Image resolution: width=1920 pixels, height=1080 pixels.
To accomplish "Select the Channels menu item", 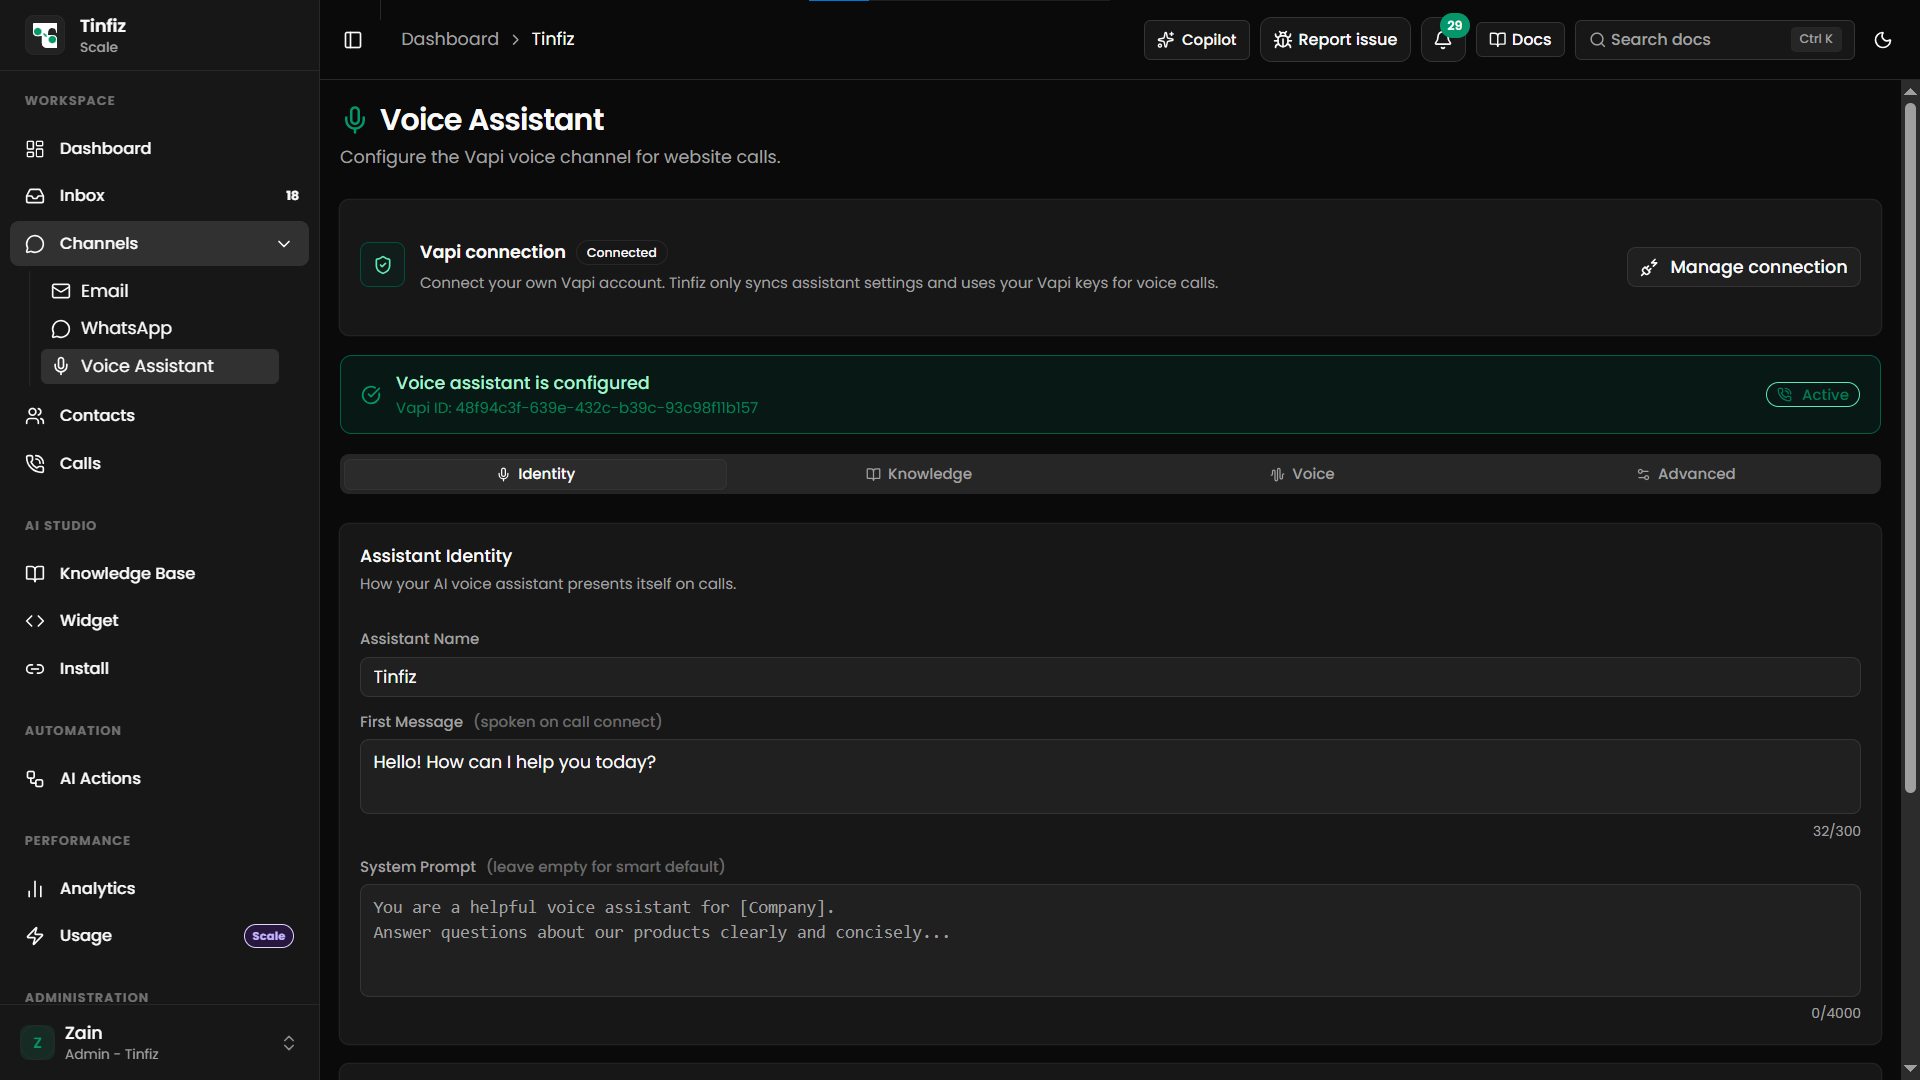I will click(x=160, y=243).
